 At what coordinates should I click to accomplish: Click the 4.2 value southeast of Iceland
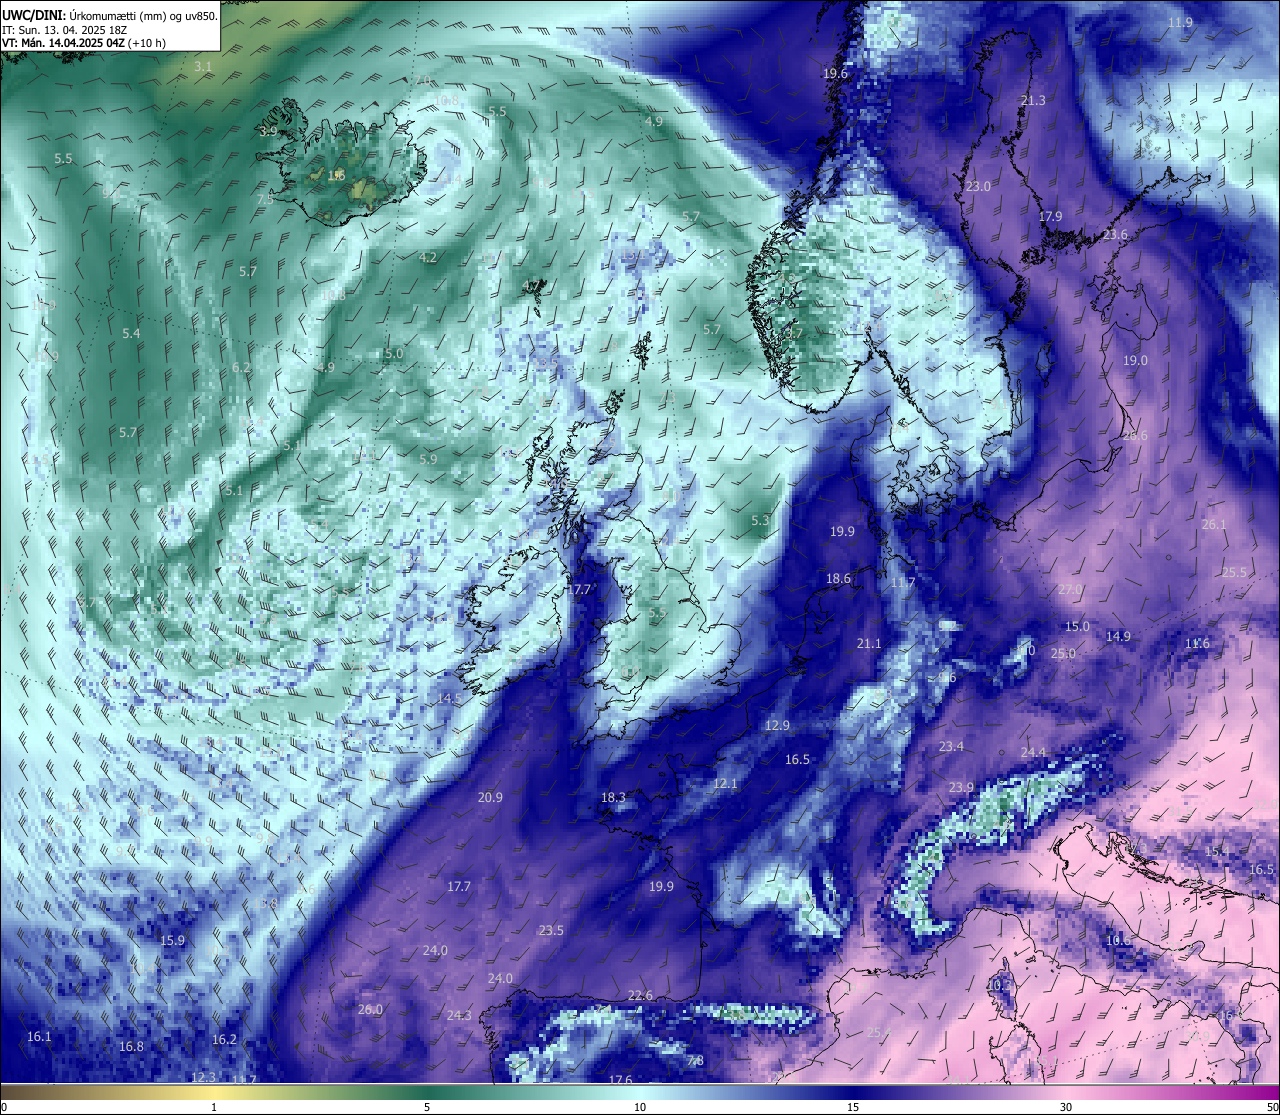(428, 258)
